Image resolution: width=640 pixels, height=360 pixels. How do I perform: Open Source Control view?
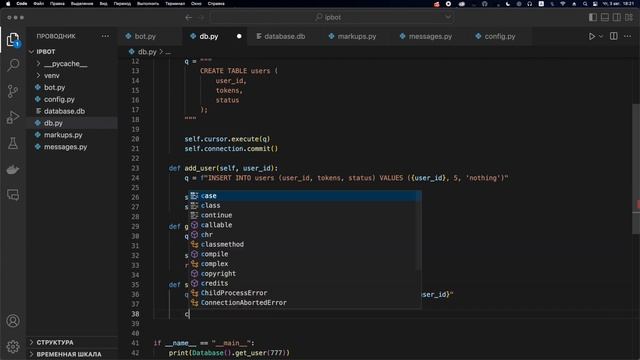(13, 91)
